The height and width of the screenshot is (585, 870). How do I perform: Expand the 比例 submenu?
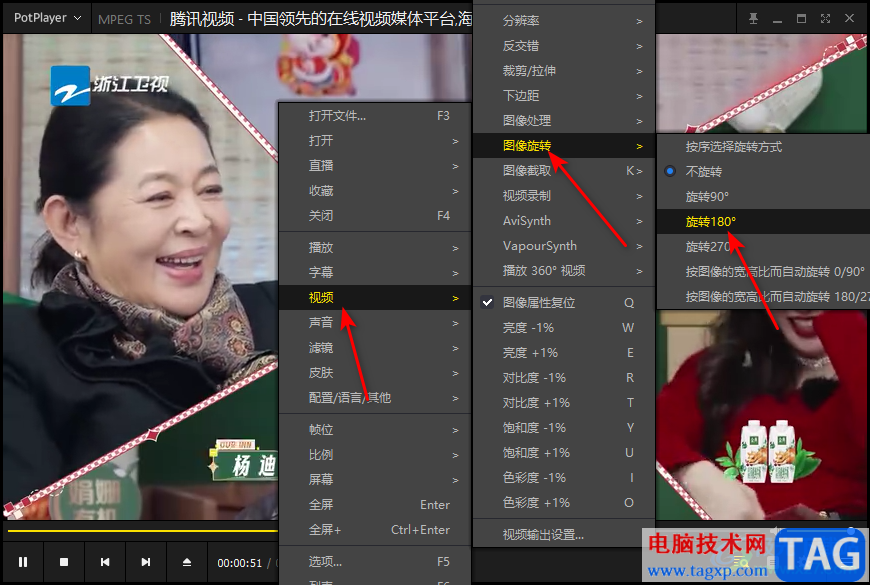(375, 455)
